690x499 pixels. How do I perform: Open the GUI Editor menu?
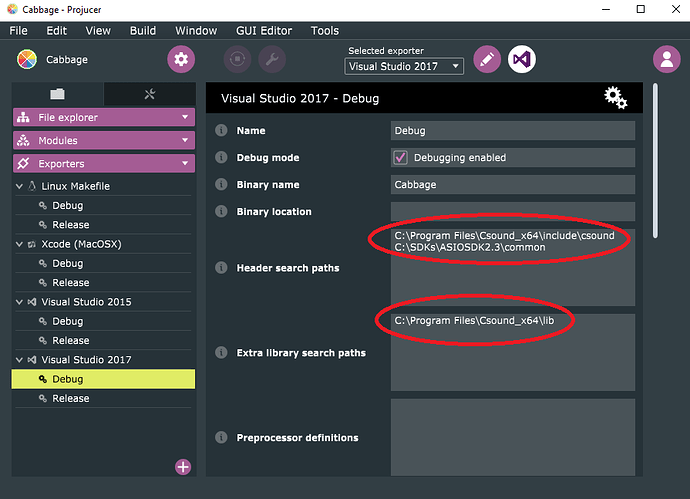(264, 31)
